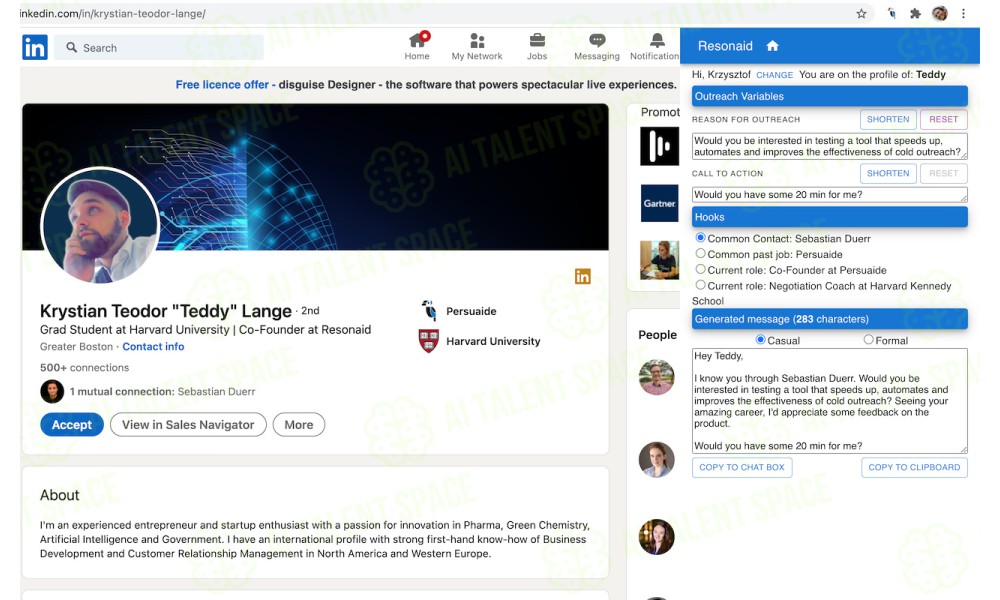Click the browser profile avatar

[x=939, y=13]
